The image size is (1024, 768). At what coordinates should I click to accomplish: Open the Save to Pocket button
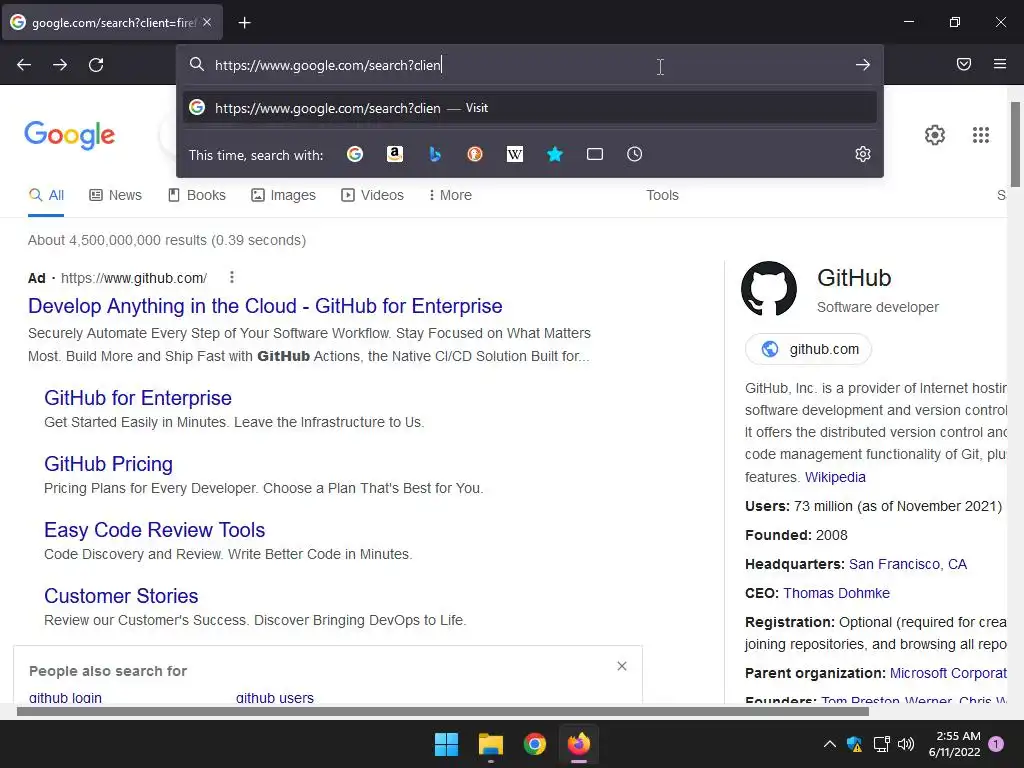click(x=963, y=64)
